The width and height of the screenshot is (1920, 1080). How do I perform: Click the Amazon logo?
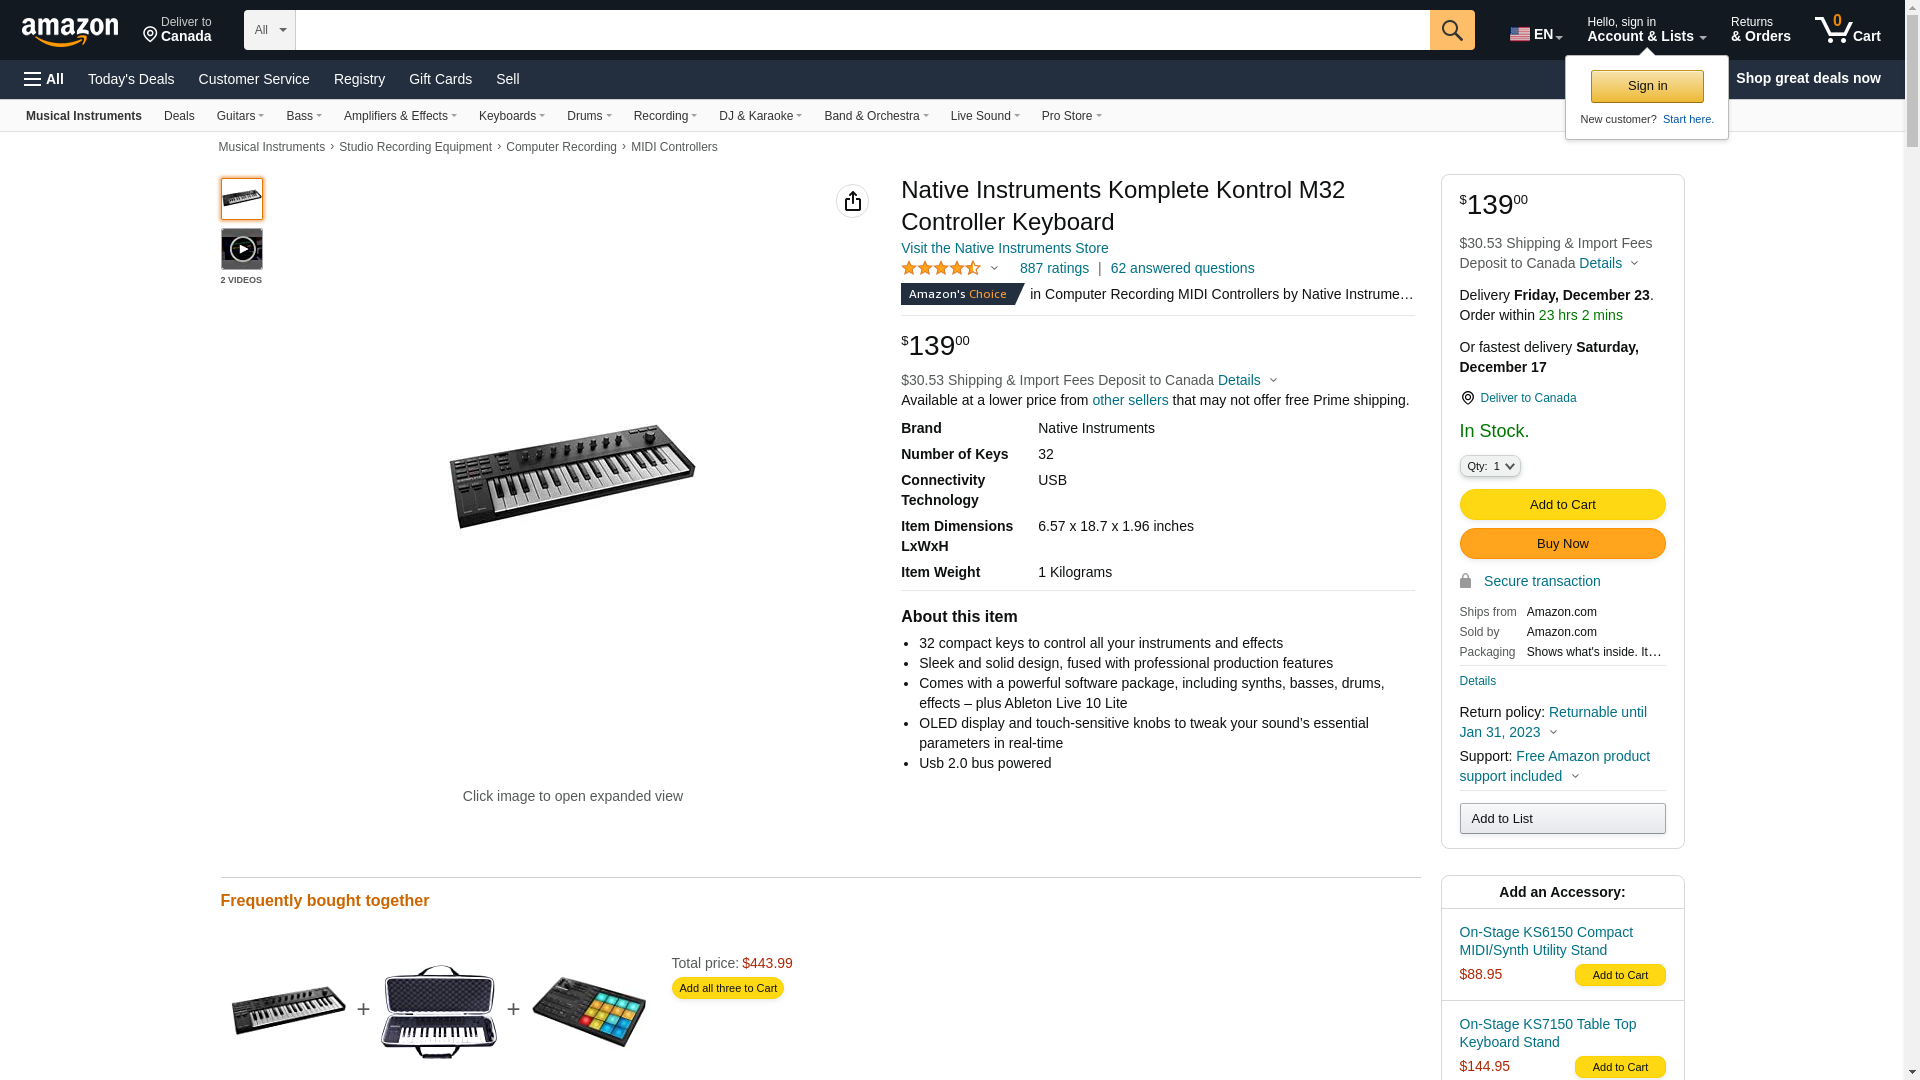point(70,31)
